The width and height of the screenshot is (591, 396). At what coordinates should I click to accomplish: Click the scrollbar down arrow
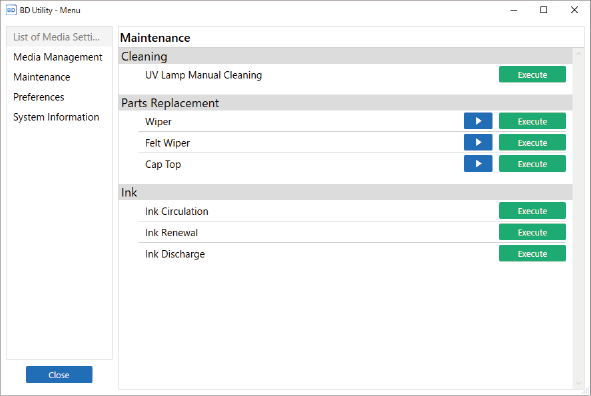[578, 384]
